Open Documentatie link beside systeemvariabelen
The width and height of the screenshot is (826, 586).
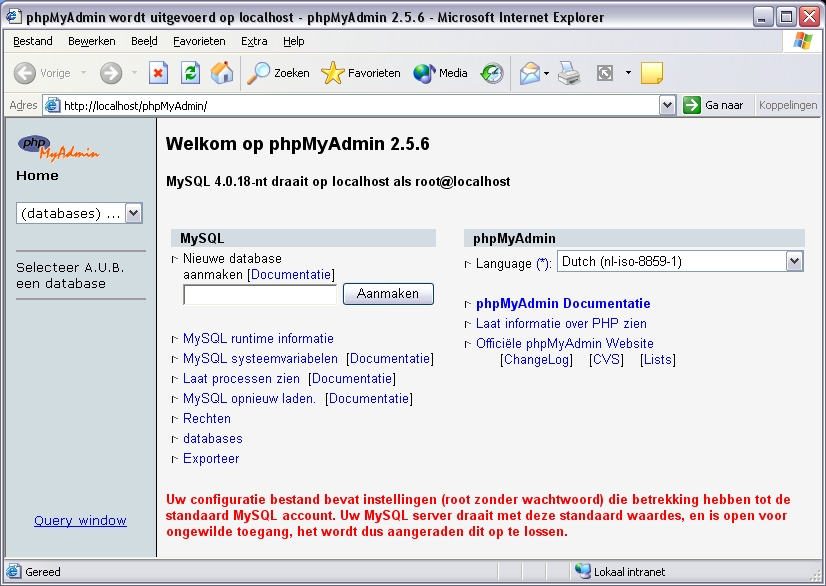390,358
